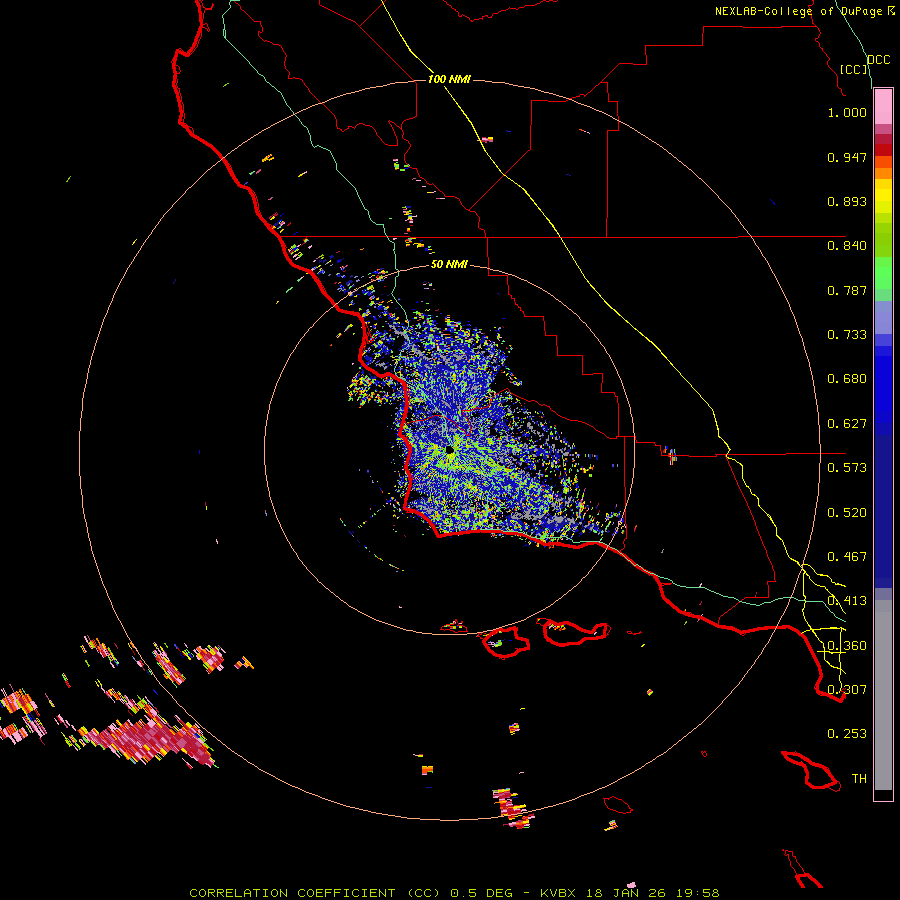Click the 100 NMI range ring label
The image size is (900, 900).
(449, 79)
